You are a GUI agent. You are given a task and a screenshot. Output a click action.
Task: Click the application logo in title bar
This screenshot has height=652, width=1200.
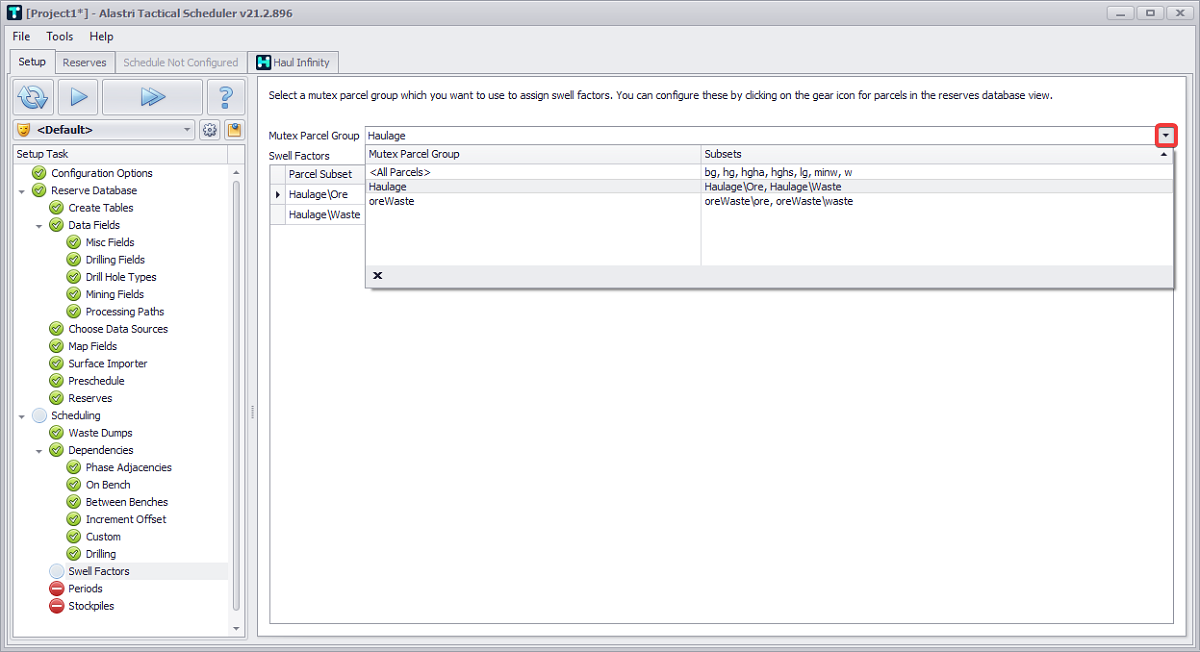tap(13, 12)
